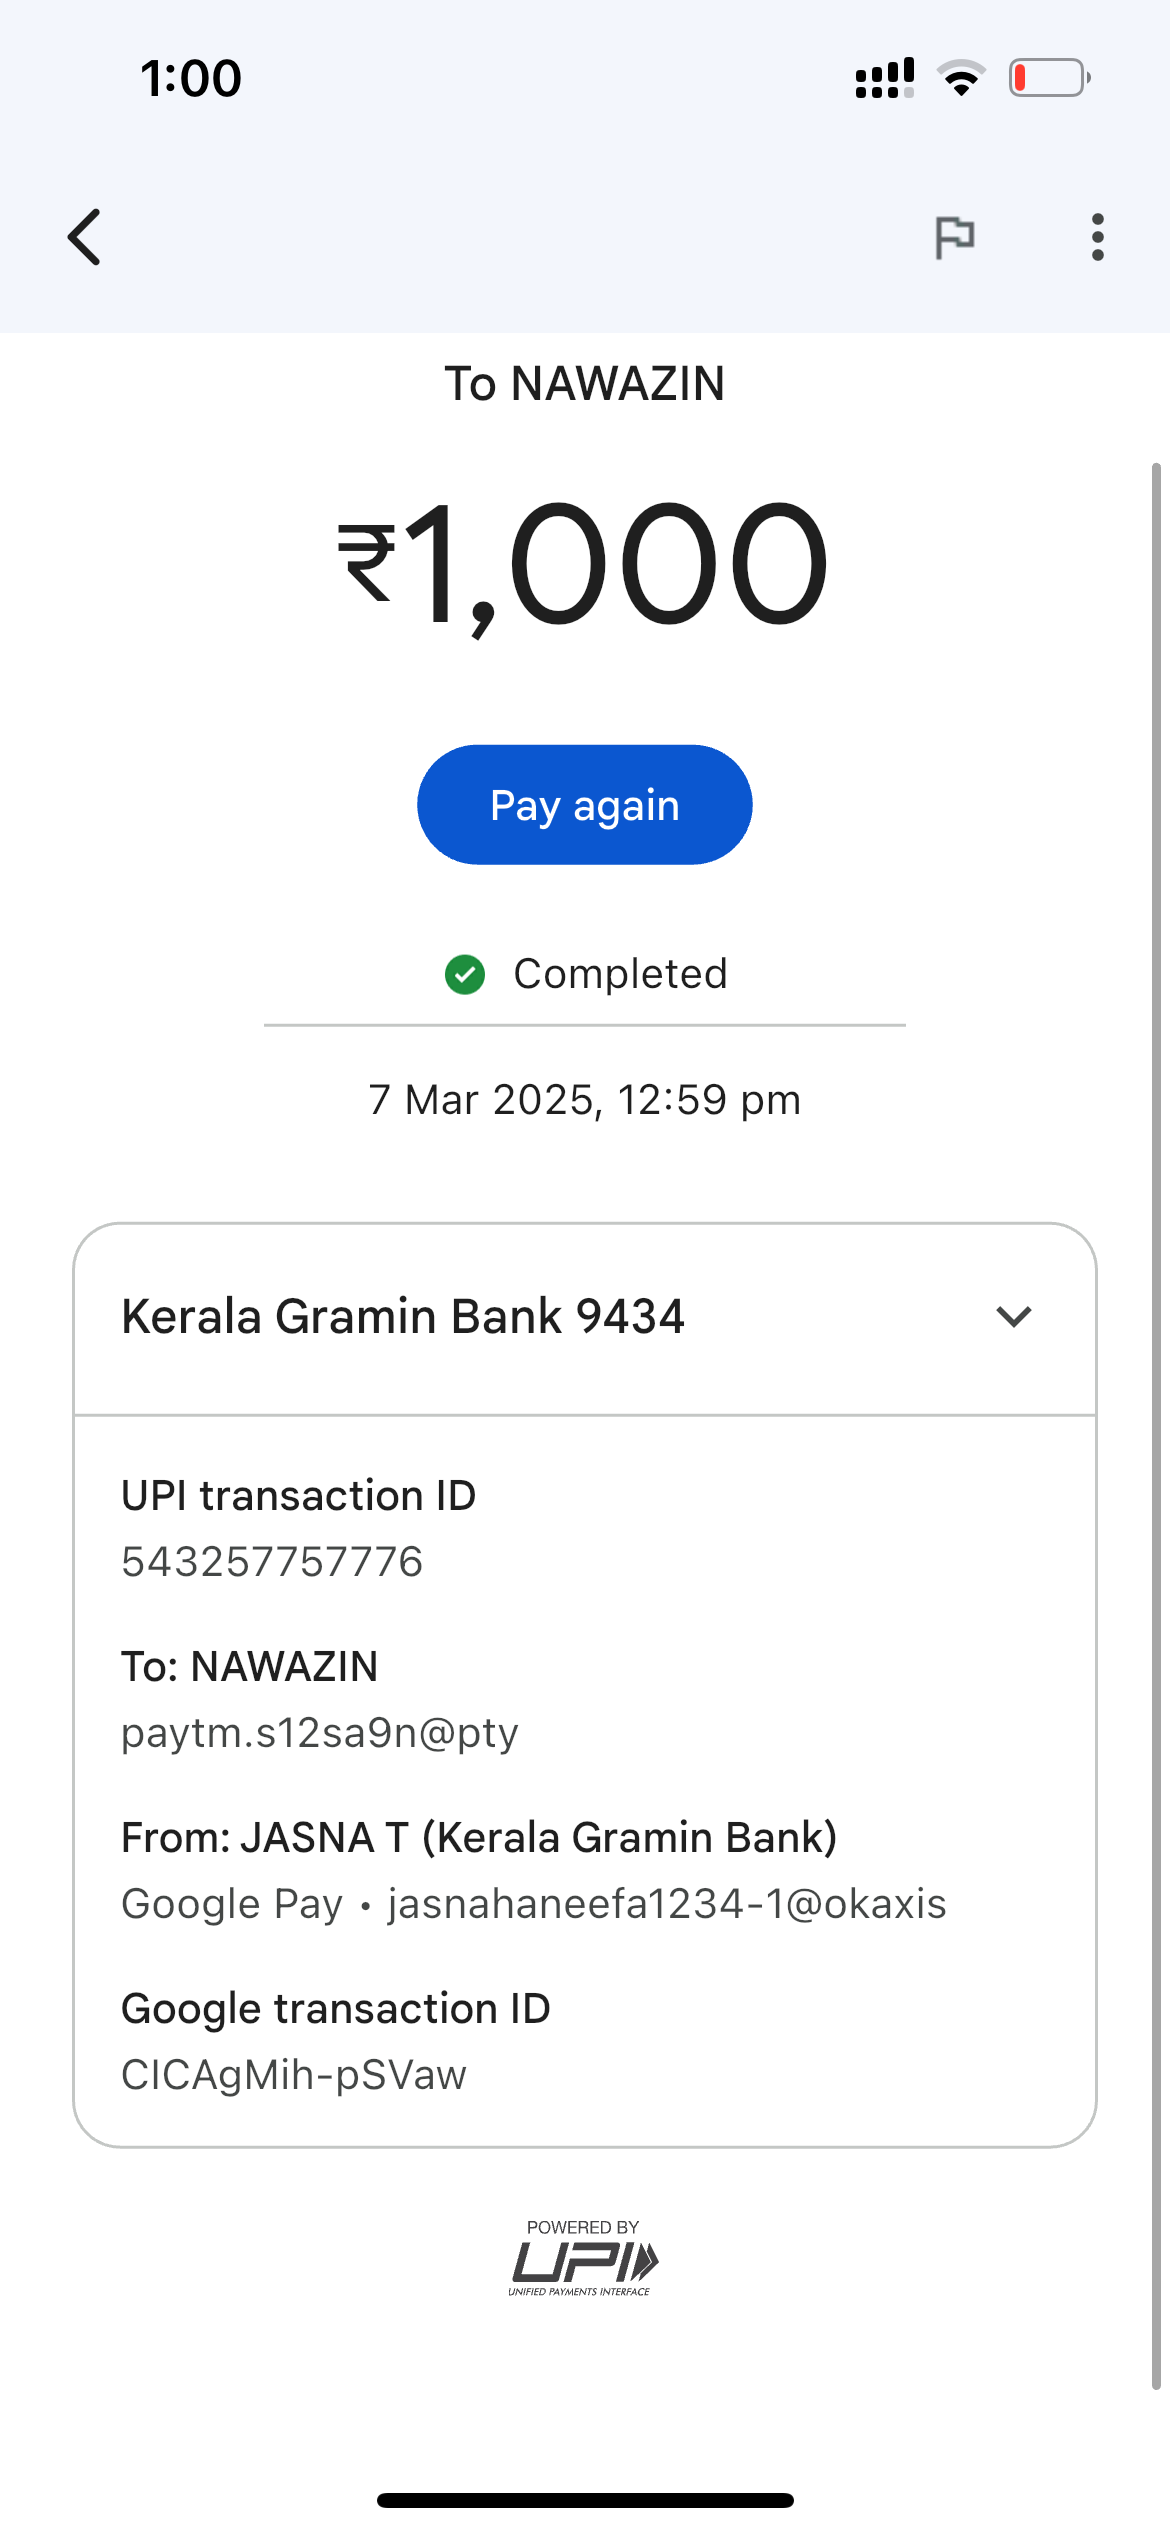Screen dimensions: 1170x2532
Task: Tap the 1:00 clock in status bar
Action: pyautogui.click(x=191, y=78)
